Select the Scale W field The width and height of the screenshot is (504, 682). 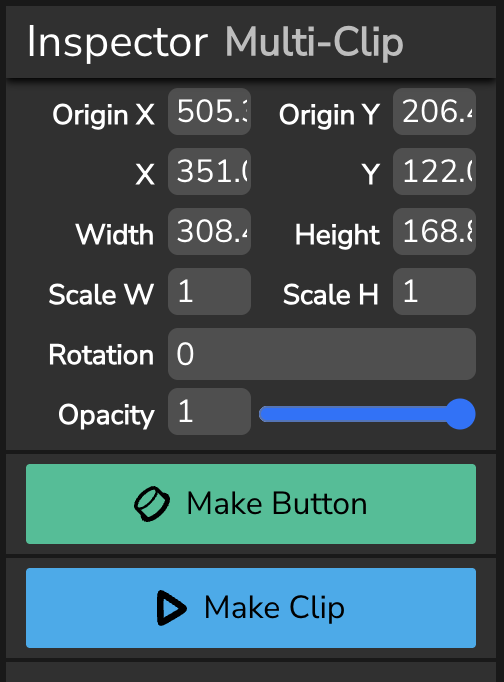210,291
